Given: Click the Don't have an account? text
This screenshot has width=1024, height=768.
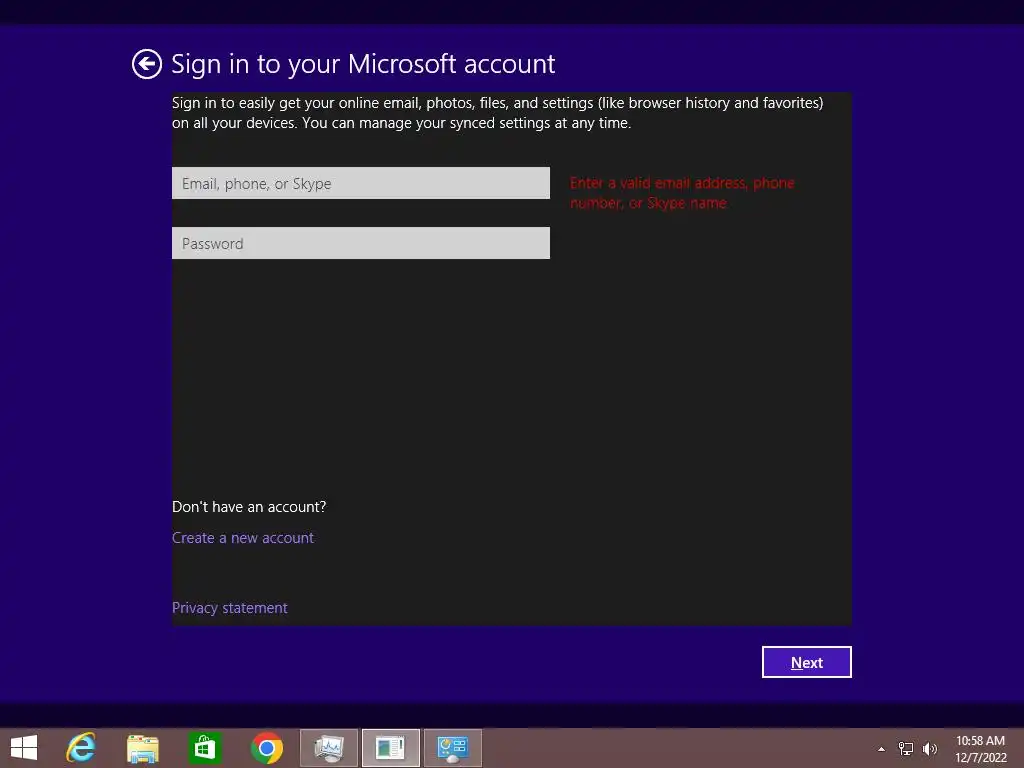Looking at the screenshot, I should tap(249, 507).
